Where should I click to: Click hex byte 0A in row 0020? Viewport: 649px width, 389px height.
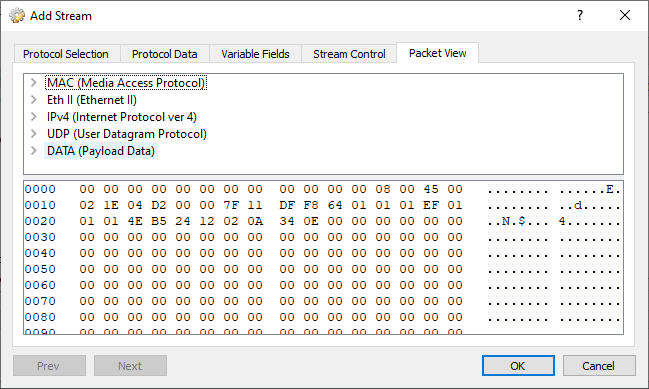pos(255,221)
